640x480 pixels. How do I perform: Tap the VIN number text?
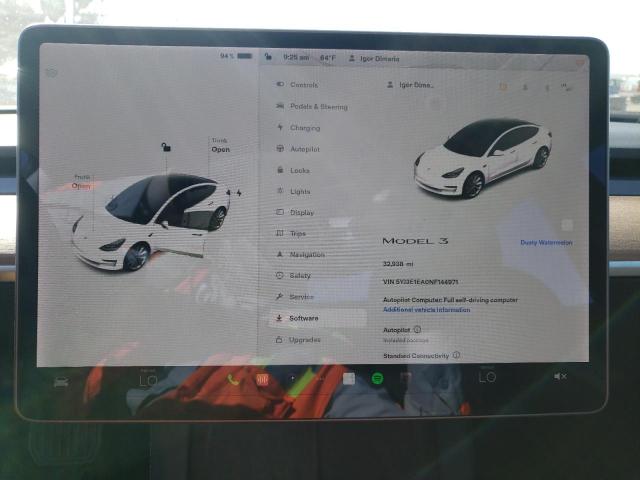pos(420,282)
